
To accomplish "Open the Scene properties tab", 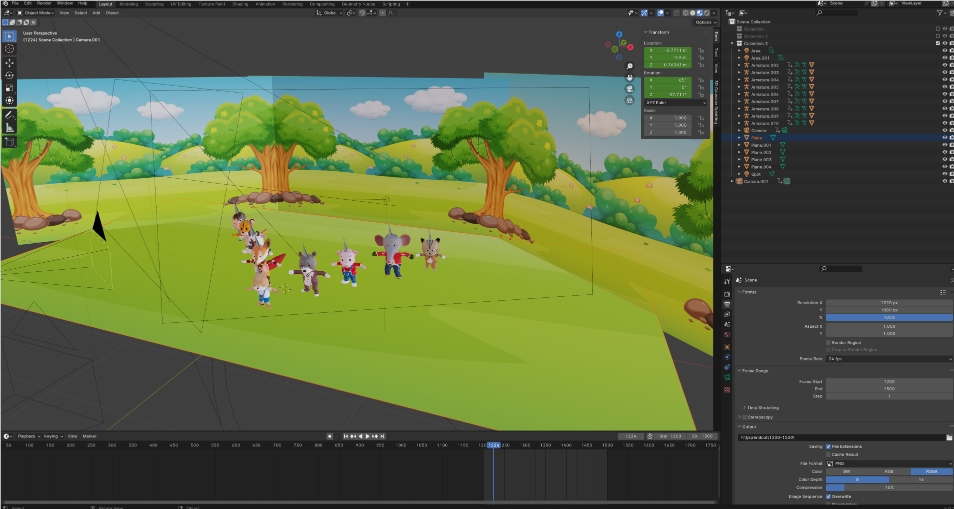I will tap(727, 325).
